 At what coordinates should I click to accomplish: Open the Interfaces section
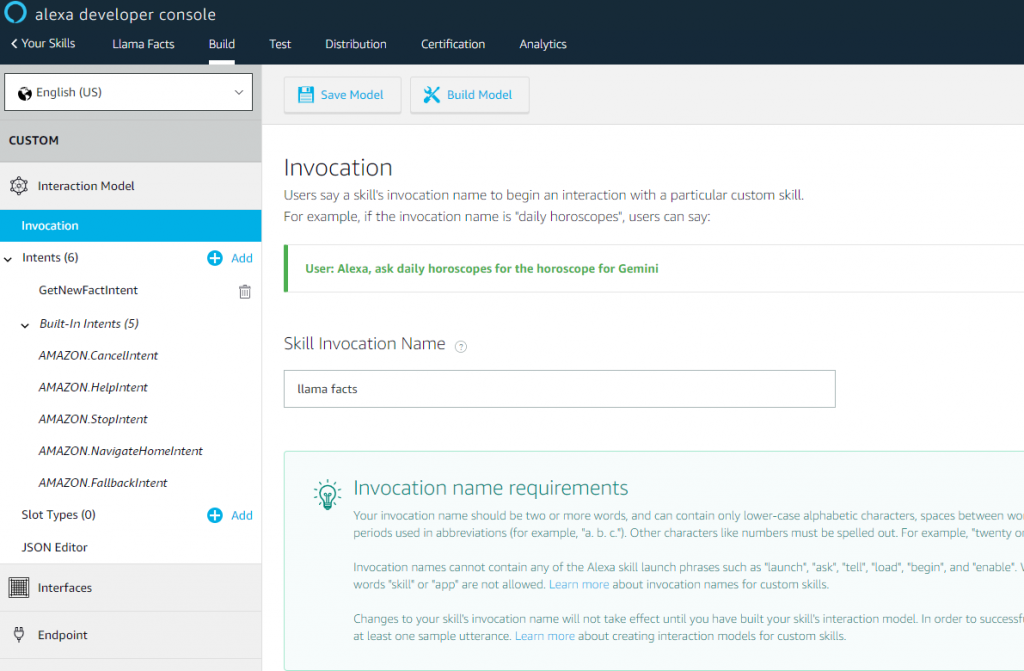[x=131, y=588]
